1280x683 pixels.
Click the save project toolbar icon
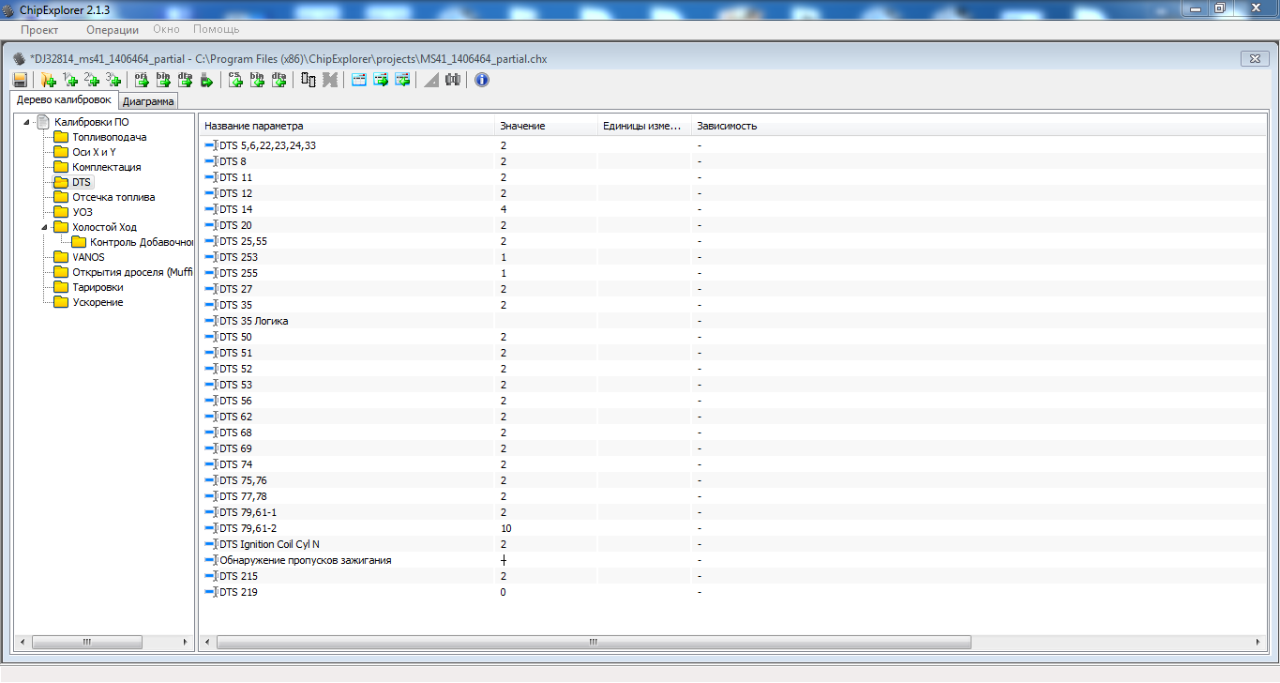tap(20, 80)
